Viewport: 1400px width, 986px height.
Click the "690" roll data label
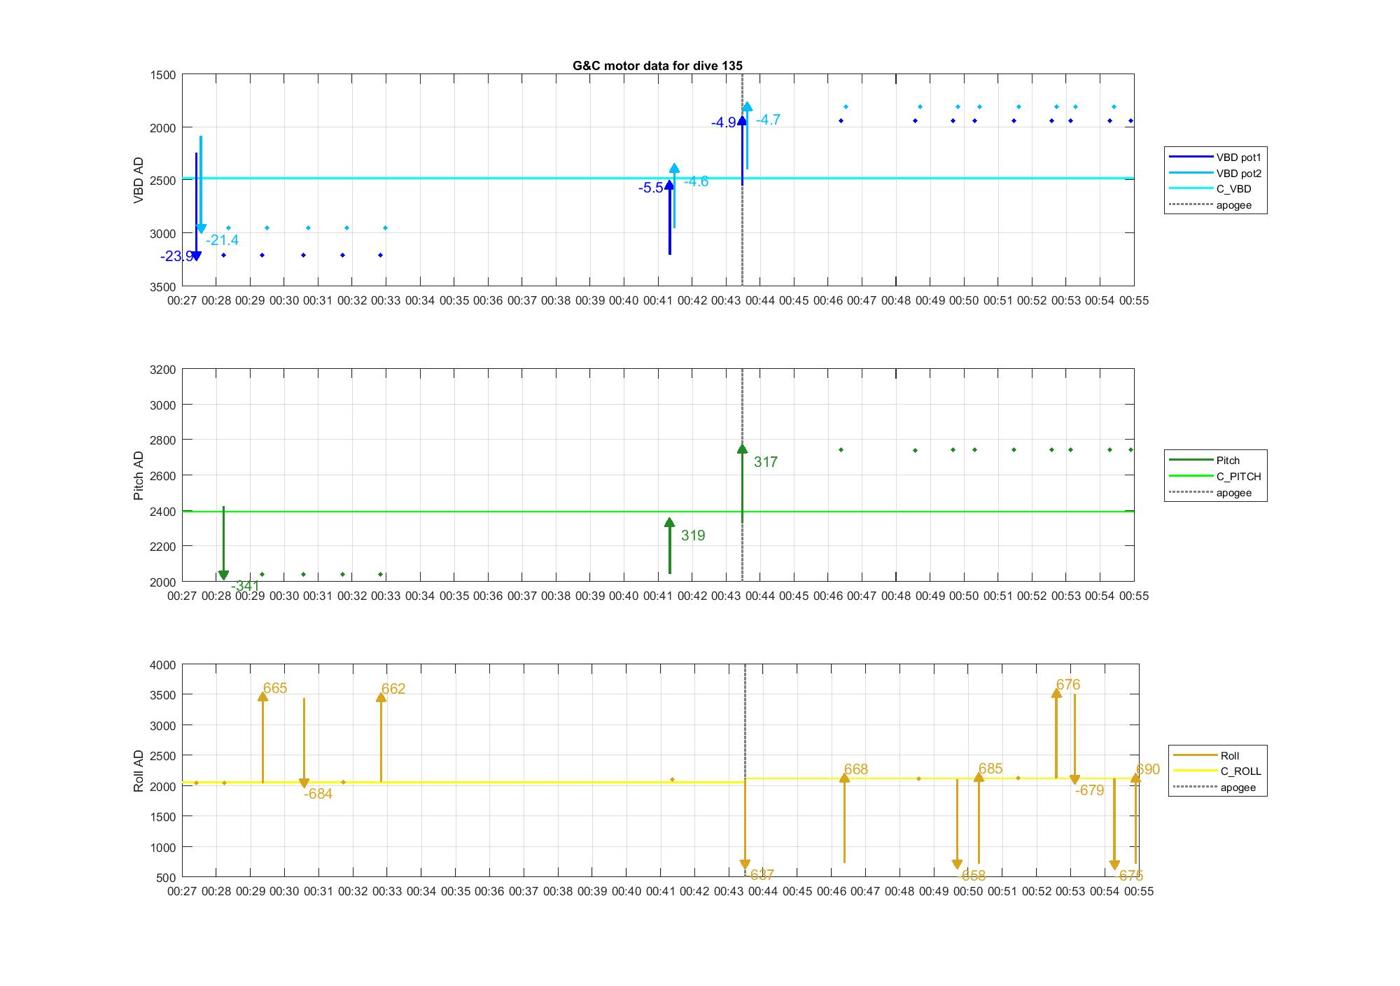(x=1148, y=770)
